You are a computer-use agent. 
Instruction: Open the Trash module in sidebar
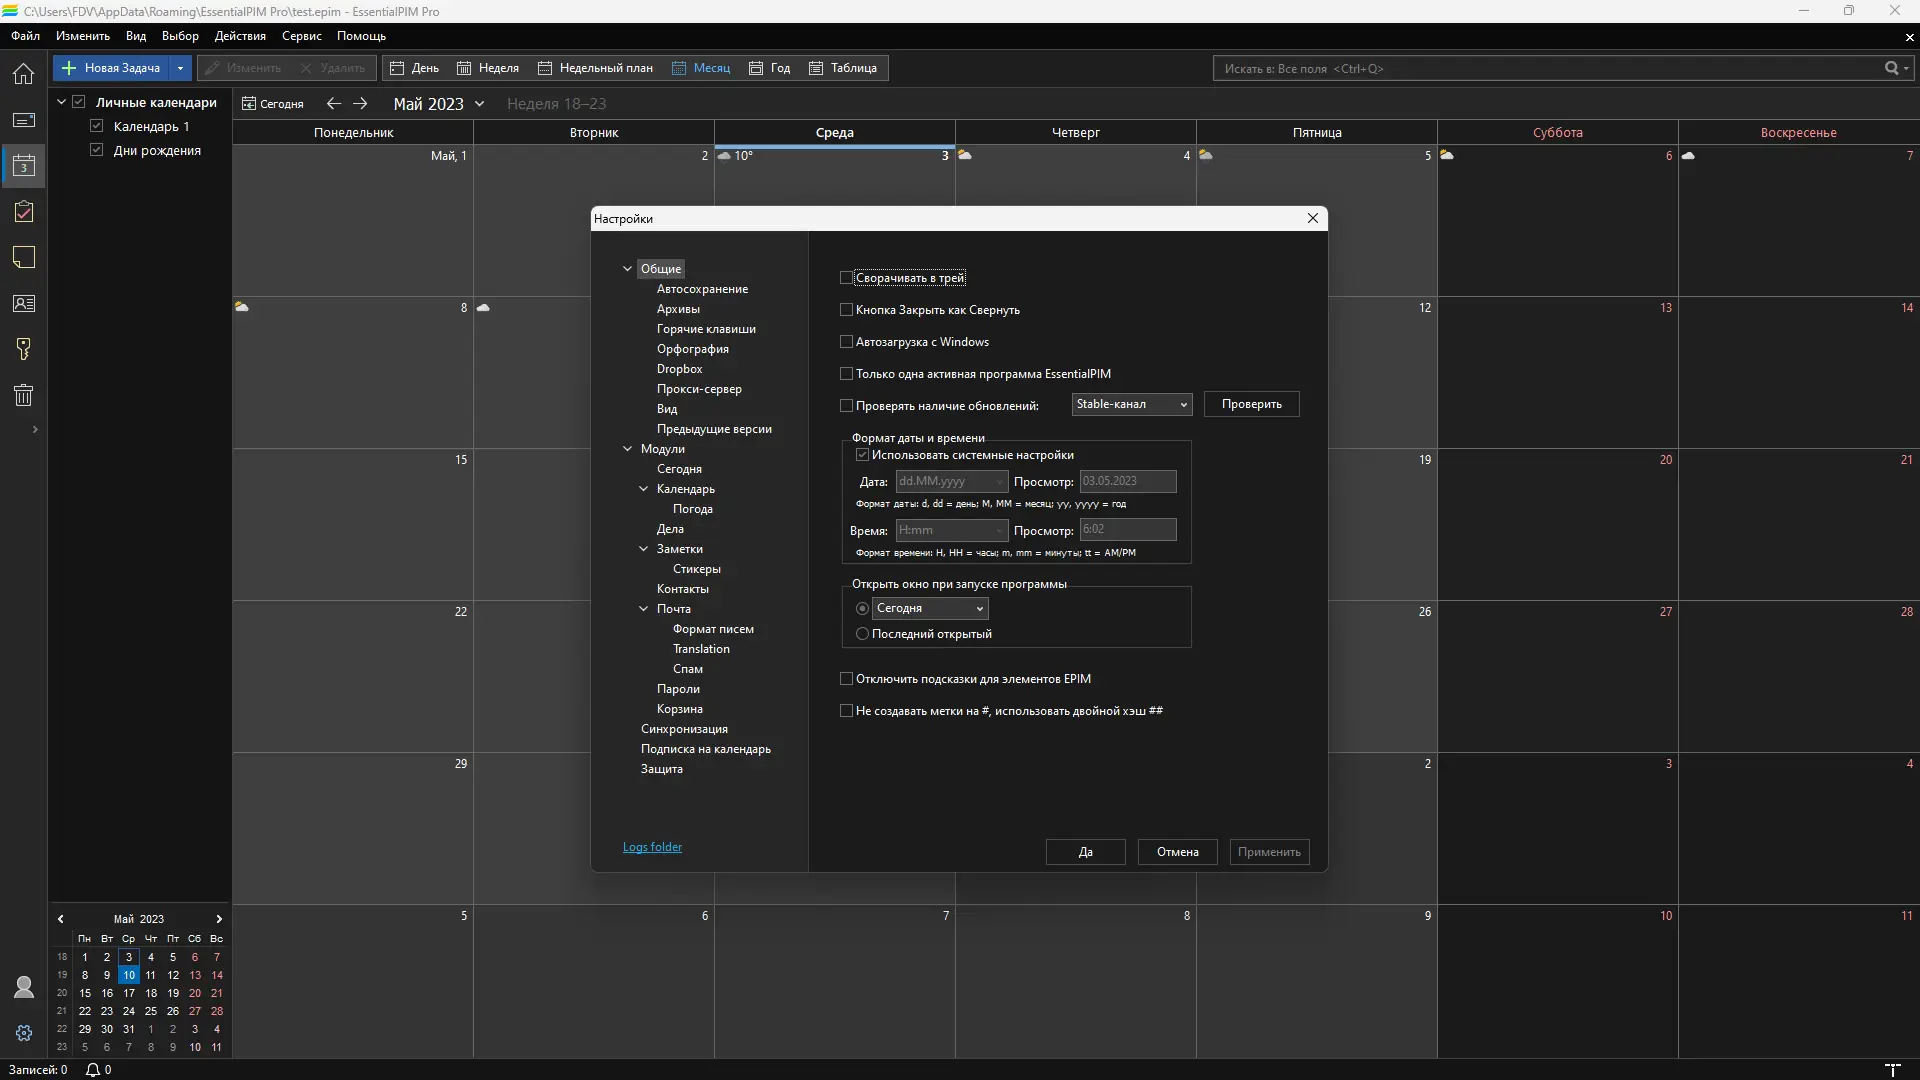pyautogui.click(x=24, y=395)
